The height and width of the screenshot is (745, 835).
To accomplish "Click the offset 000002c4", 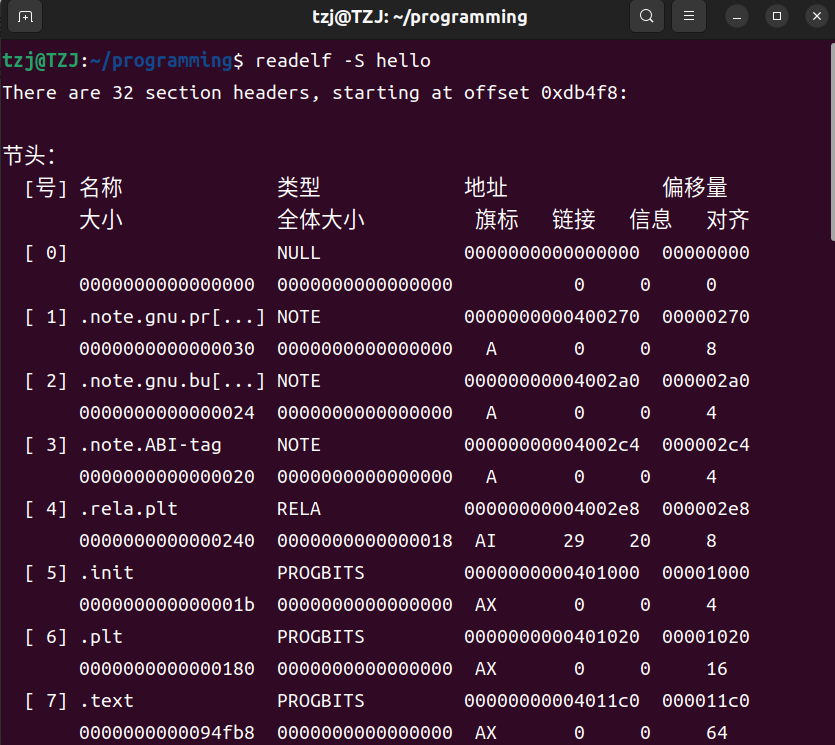I will click(706, 445).
